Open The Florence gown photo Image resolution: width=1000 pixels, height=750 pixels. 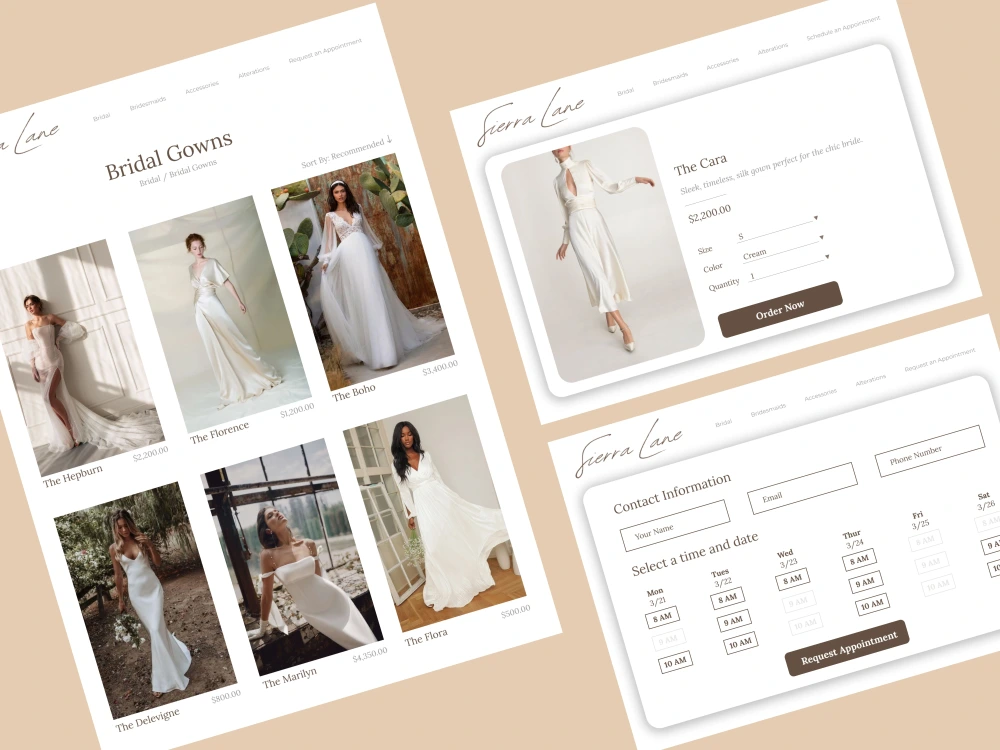[220, 314]
